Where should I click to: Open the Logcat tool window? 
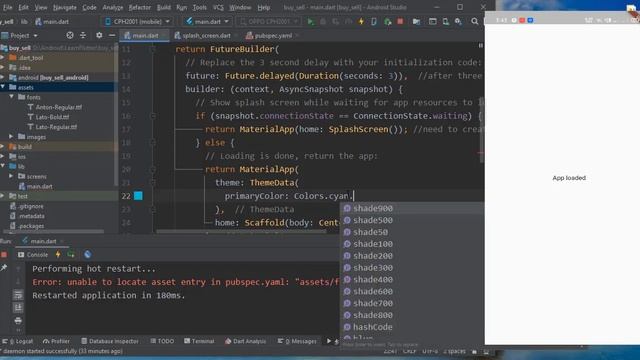click(x=18, y=341)
